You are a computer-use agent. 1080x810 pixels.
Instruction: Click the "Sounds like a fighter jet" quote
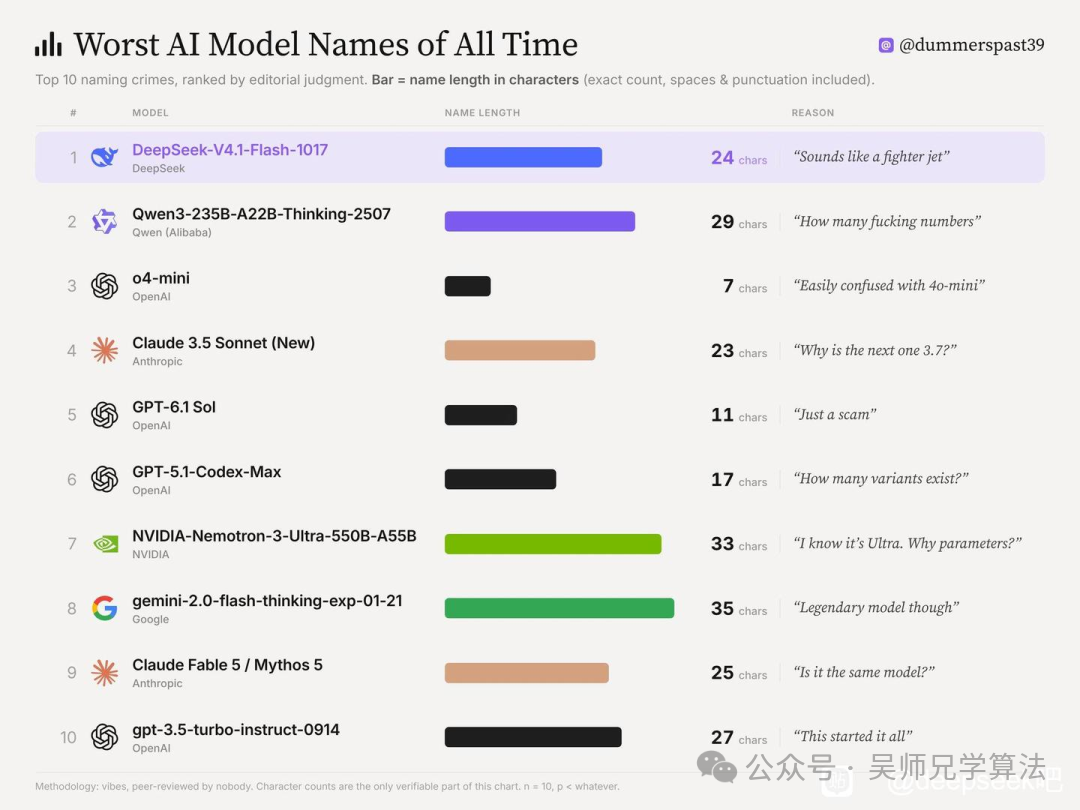[871, 157]
